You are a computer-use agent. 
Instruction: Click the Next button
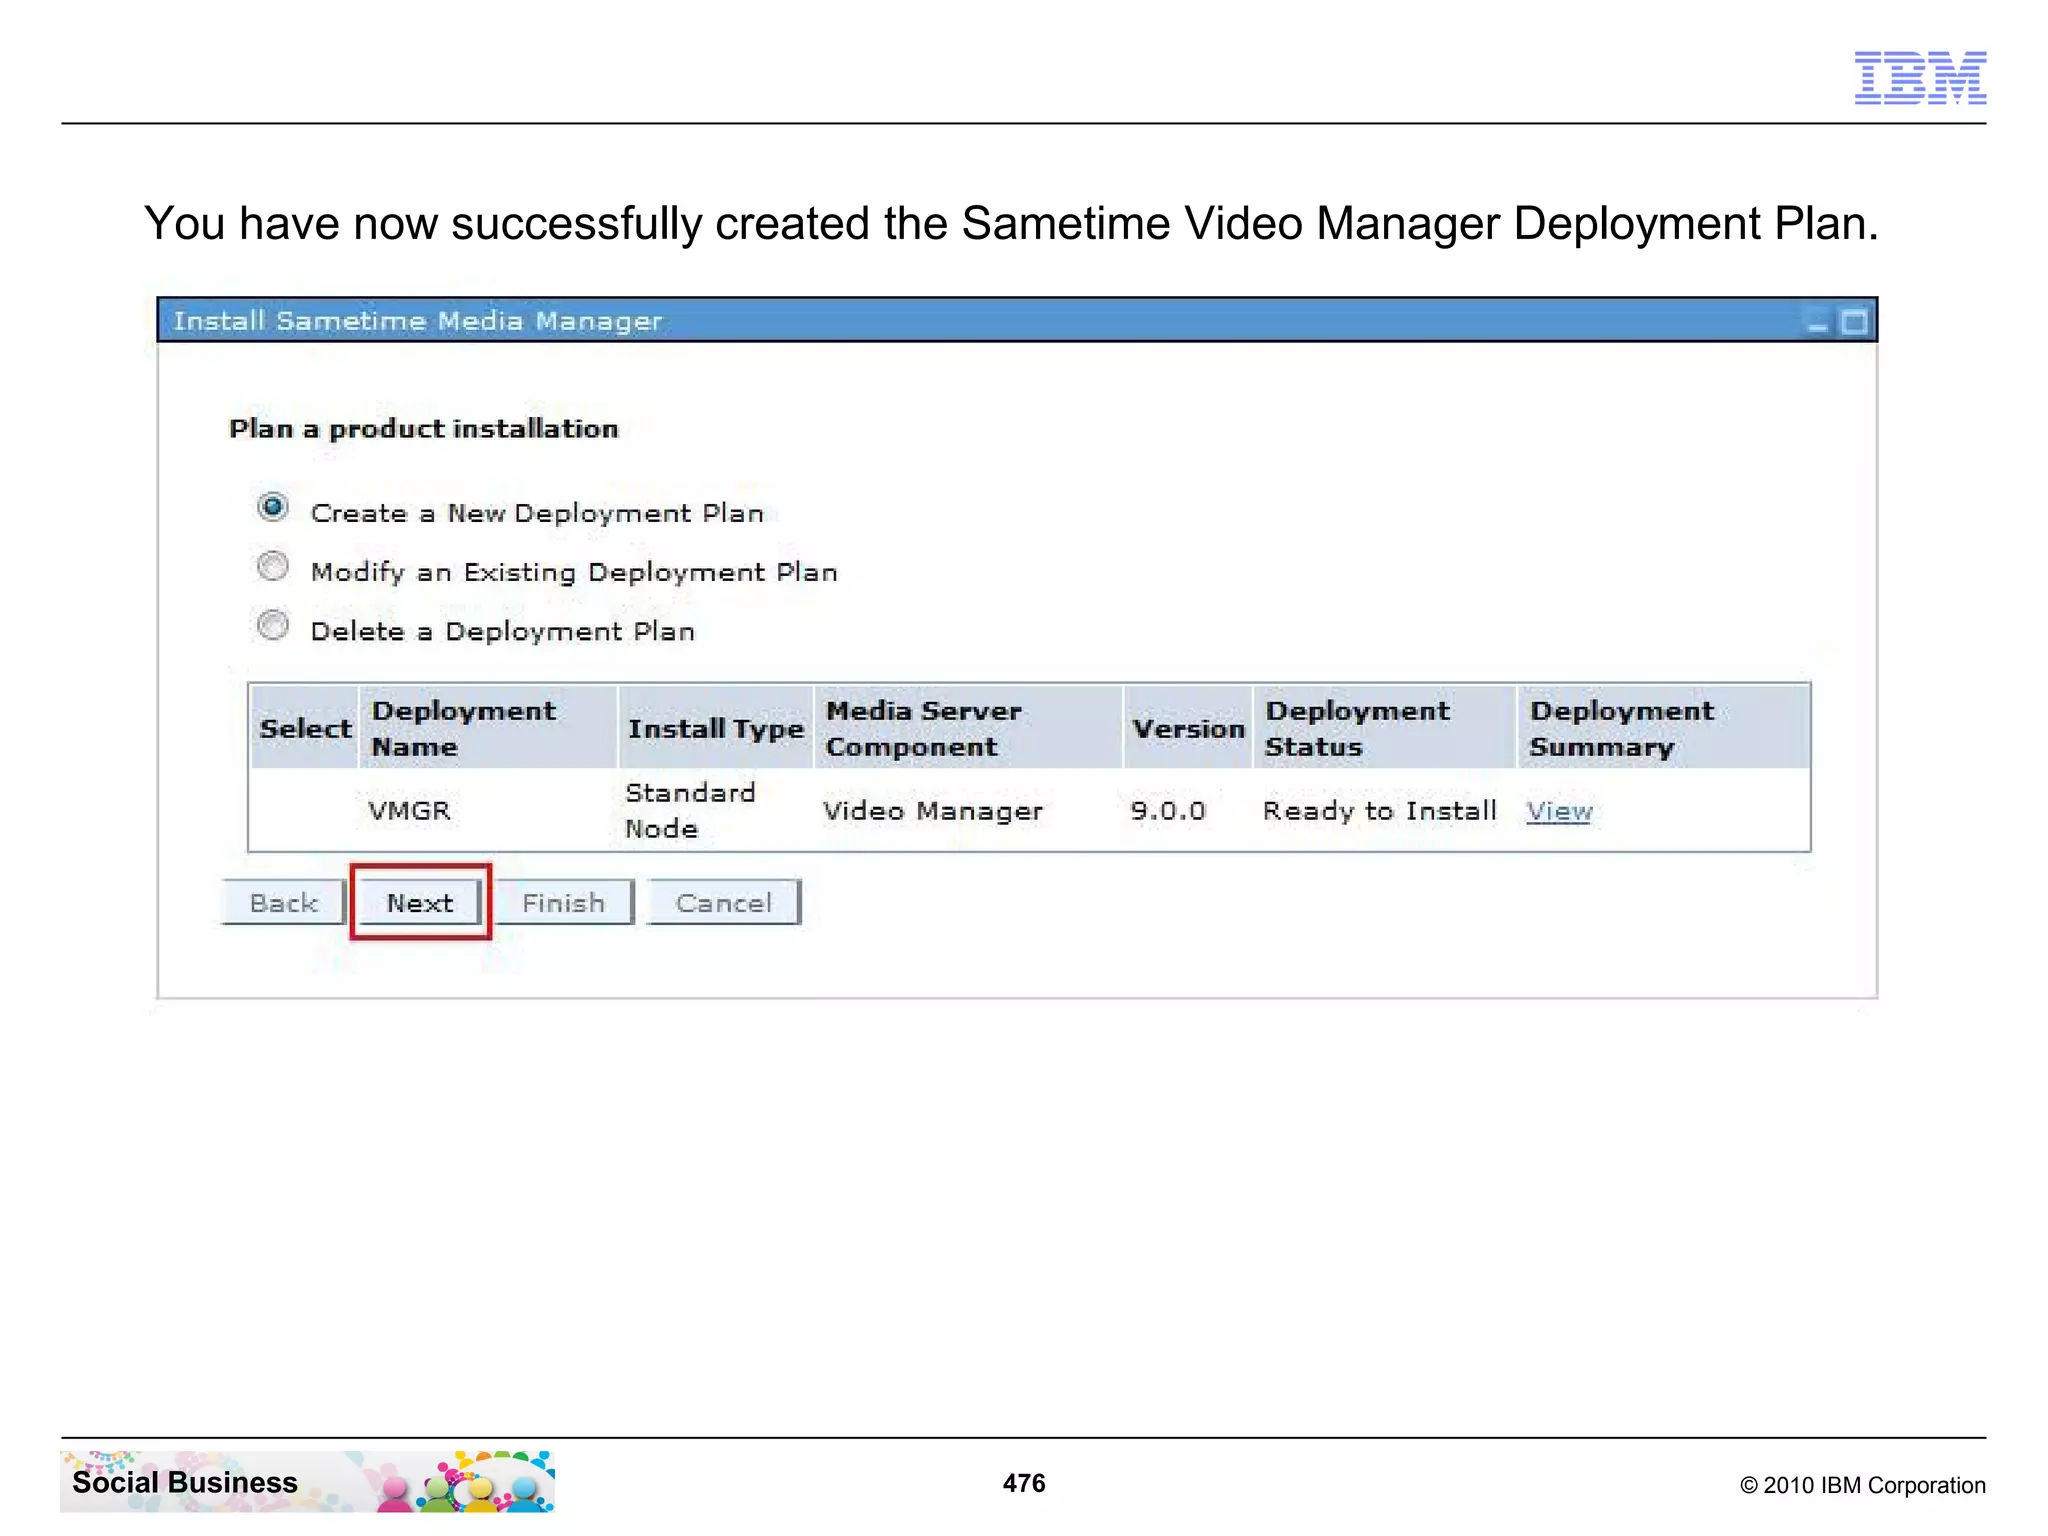coord(420,902)
